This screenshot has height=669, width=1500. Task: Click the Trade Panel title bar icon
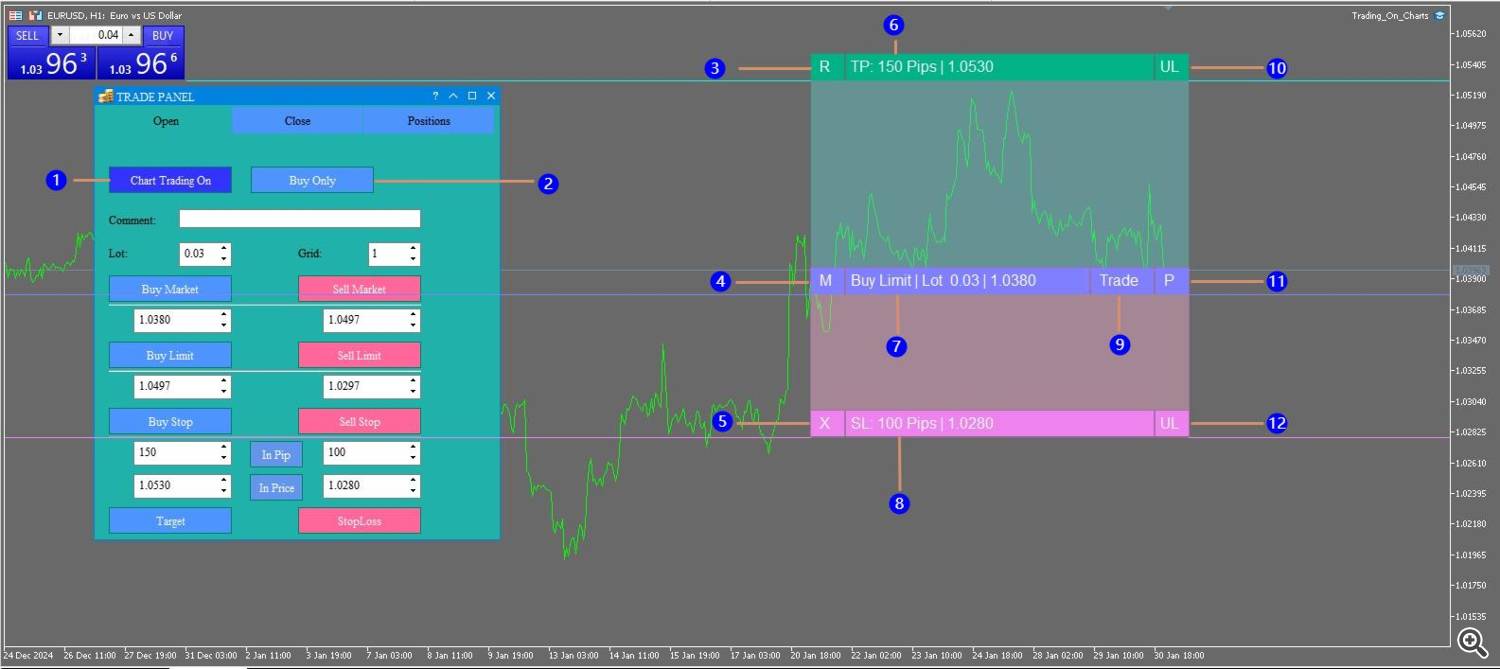pyautogui.click(x=106, y=96)
